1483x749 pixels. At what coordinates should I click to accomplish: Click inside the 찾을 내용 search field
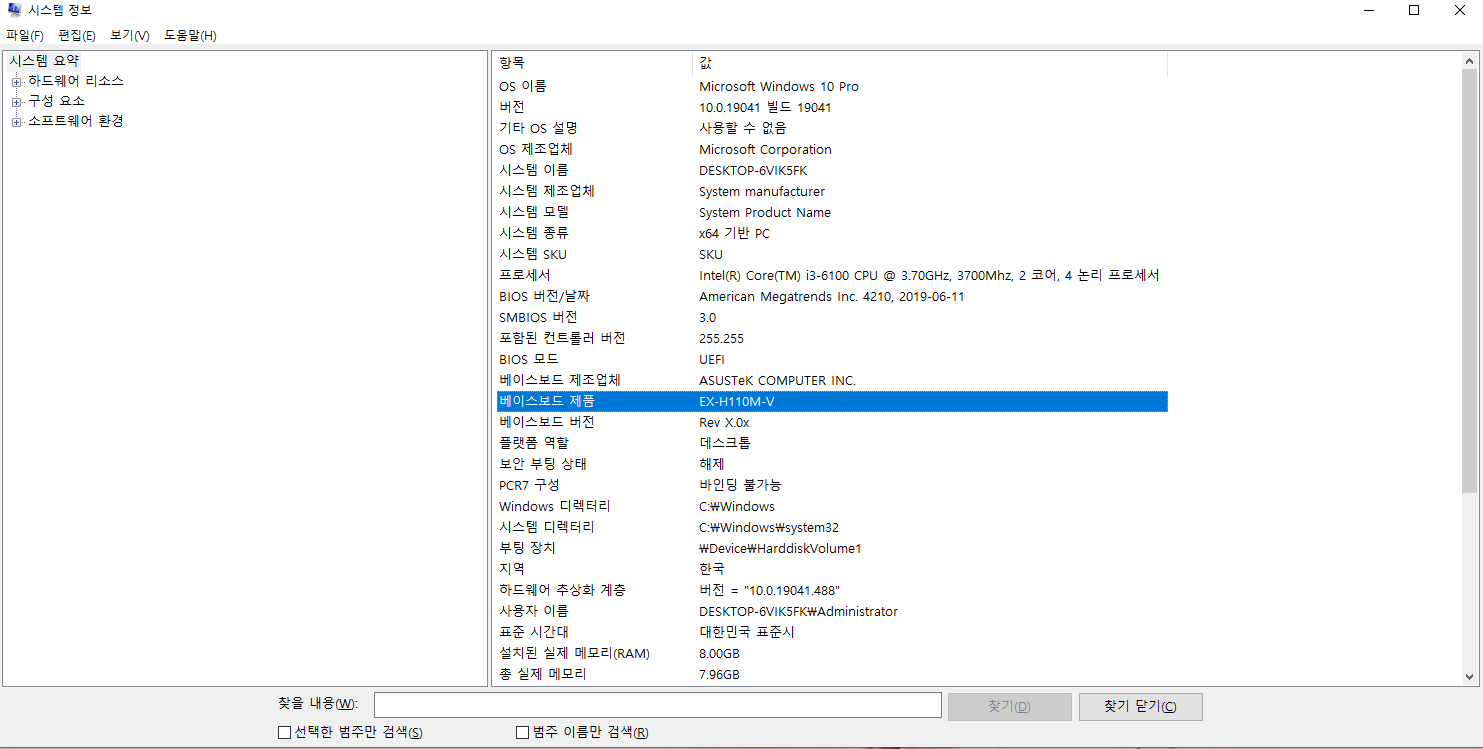[x=657, y=705]
